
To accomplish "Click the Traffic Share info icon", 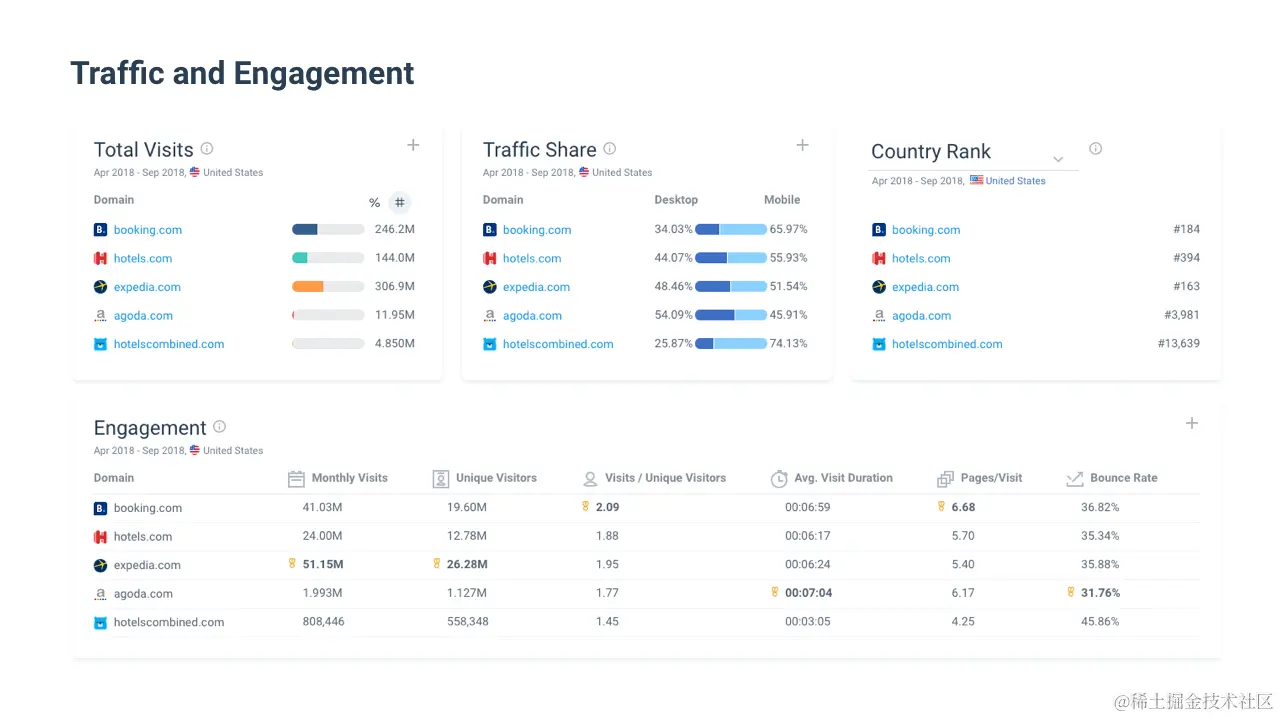I will coord(609,148).
